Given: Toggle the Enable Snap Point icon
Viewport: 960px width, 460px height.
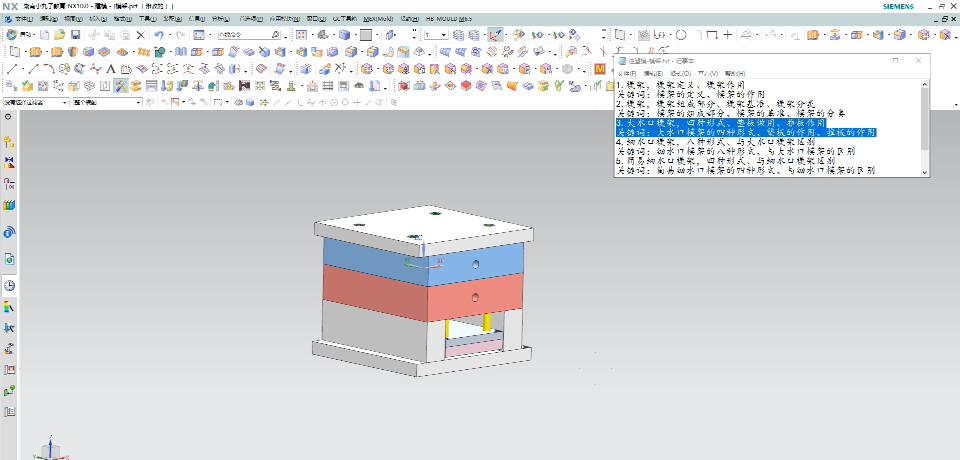Looking at the screenshot, I should click(265, 102).
